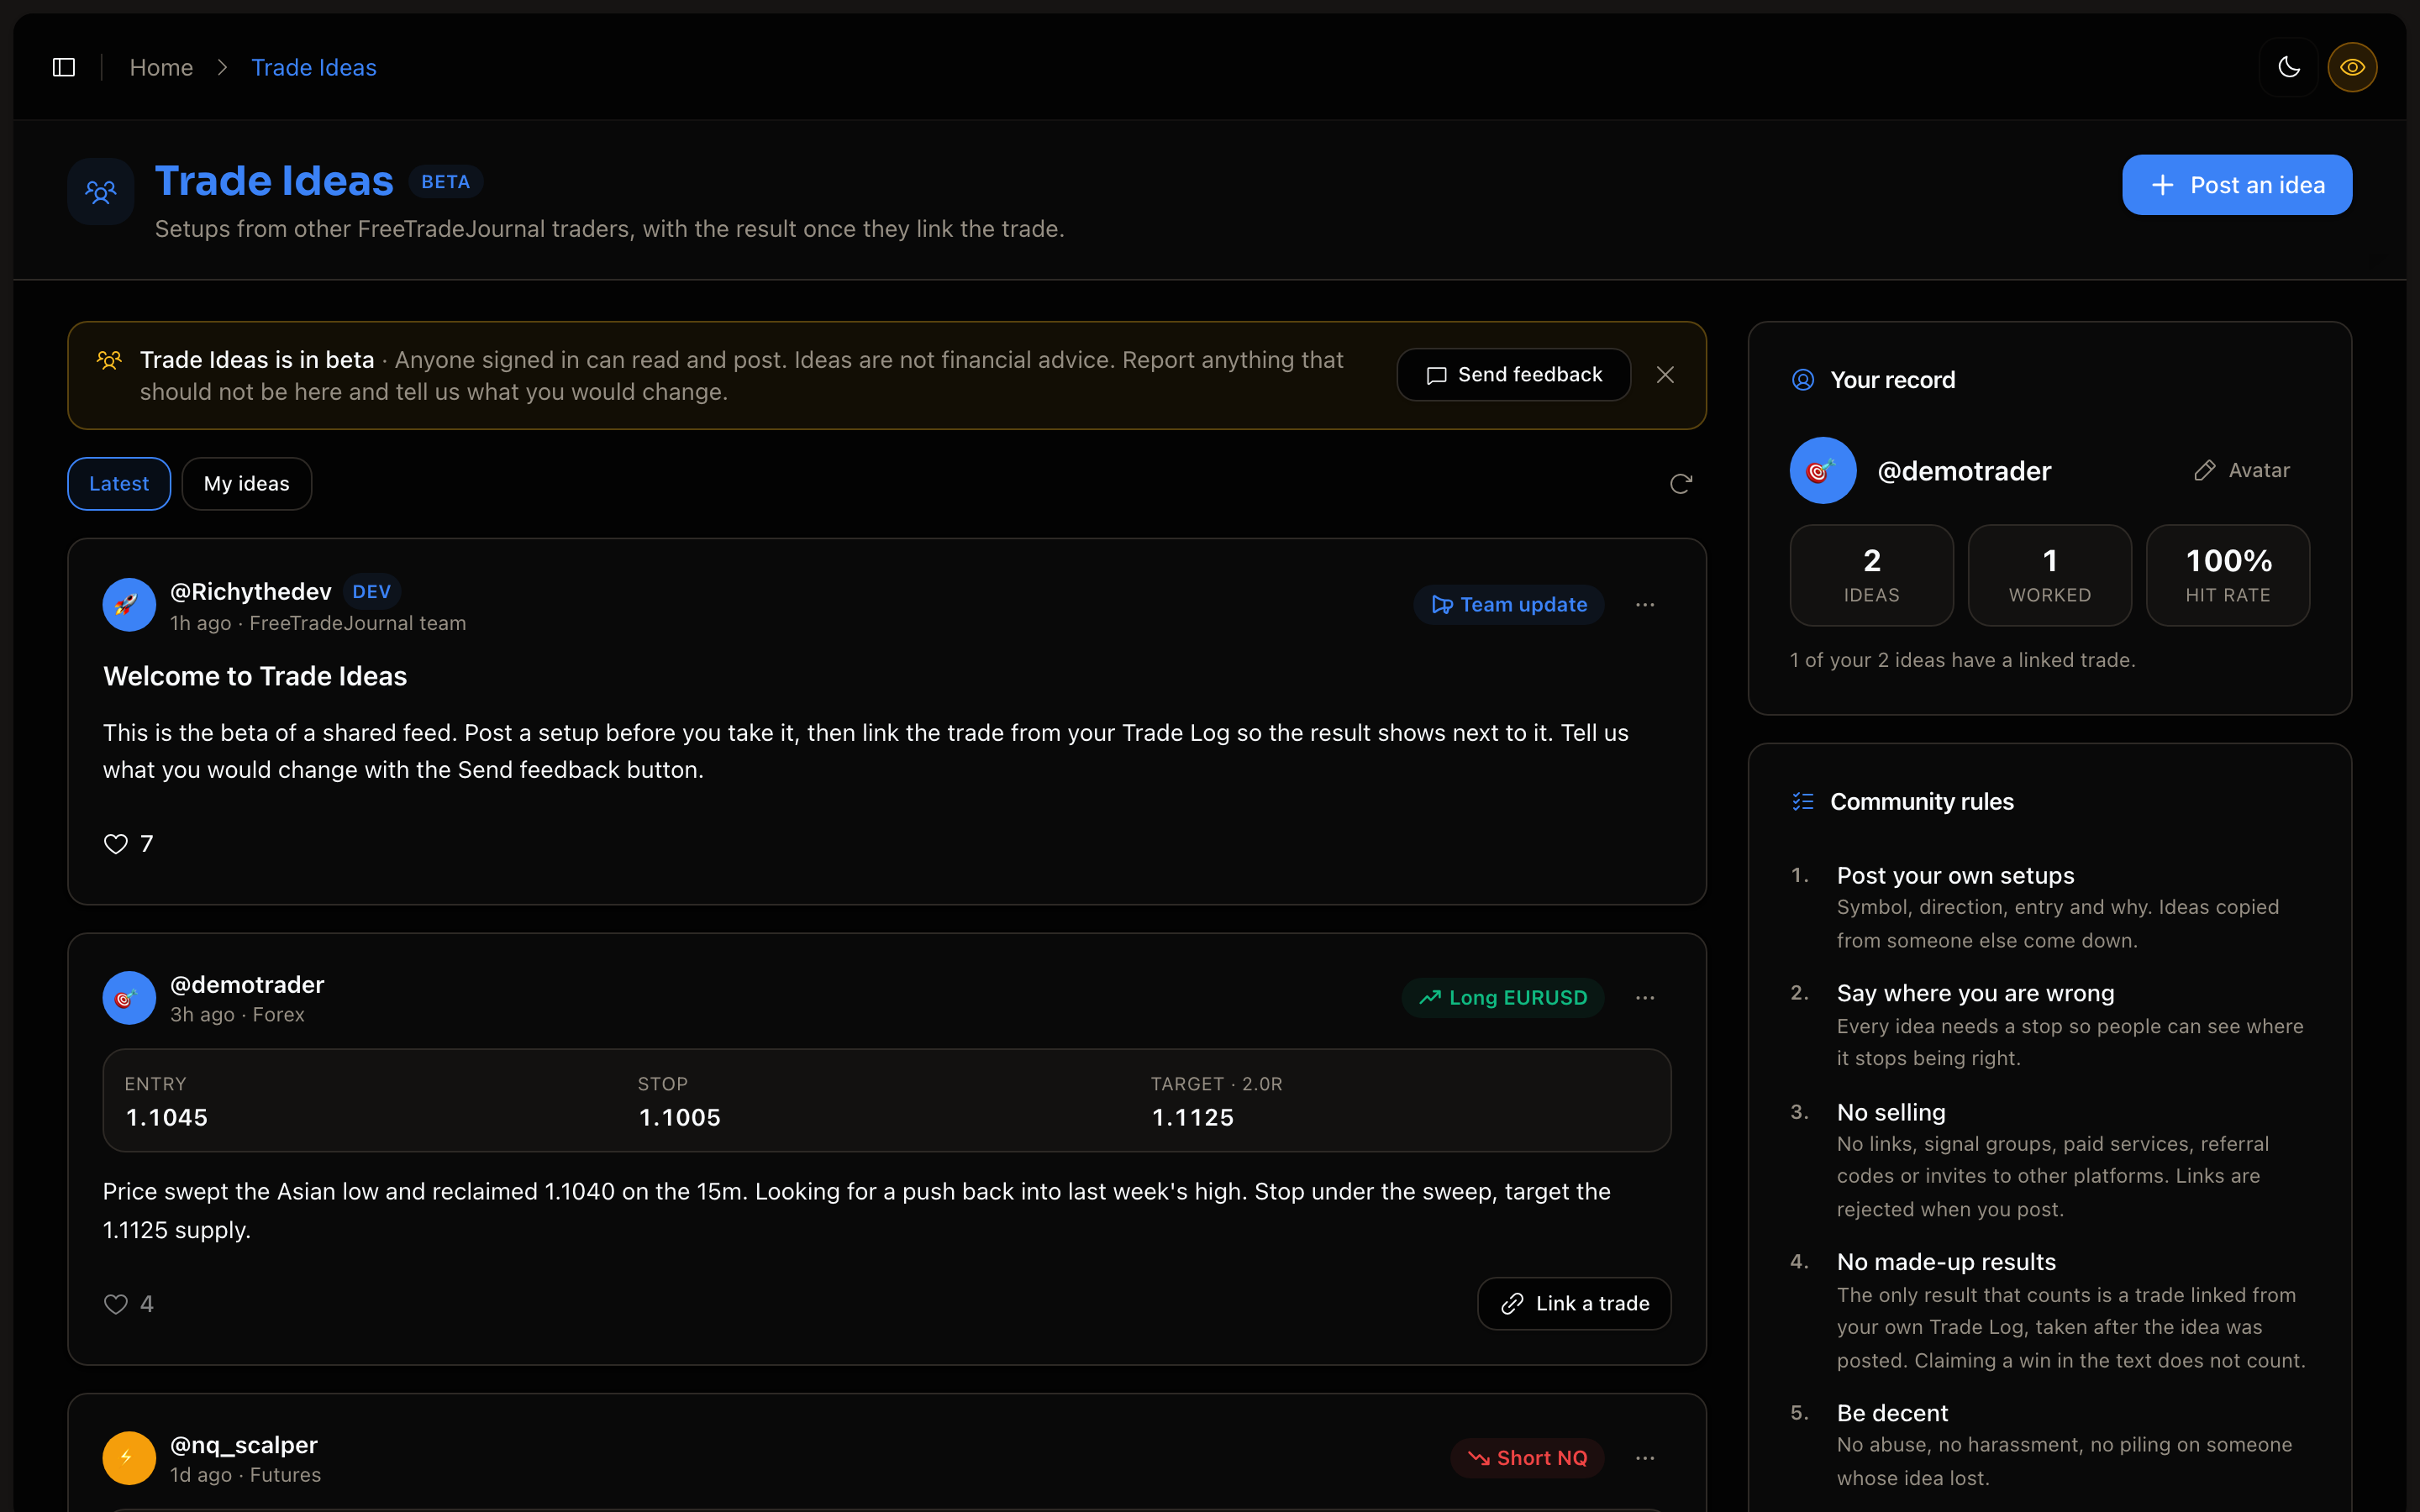Viewport: 2420px width, 1512px height.
Task: Open @demotrader avatar on EURUSD idea
Action: click(129, 998)
